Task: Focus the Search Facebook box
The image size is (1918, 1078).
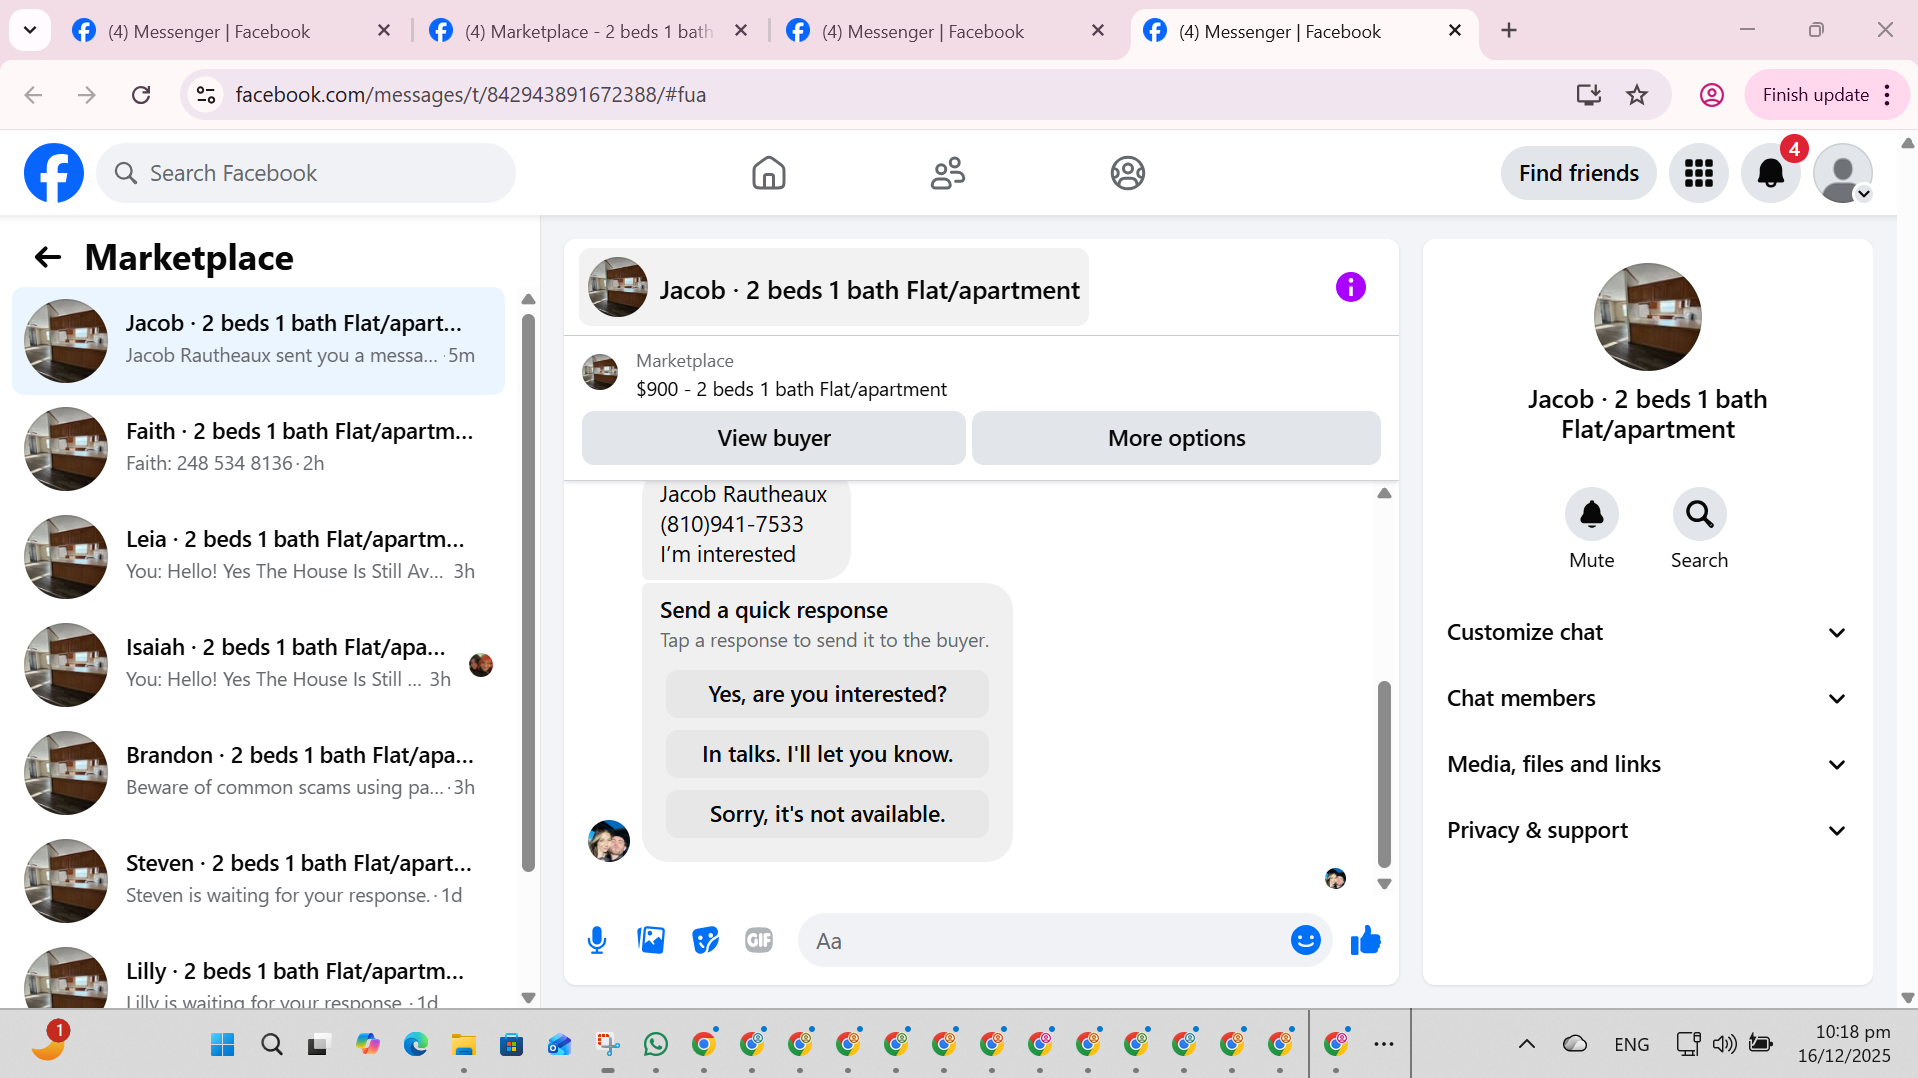Action: 306,173
